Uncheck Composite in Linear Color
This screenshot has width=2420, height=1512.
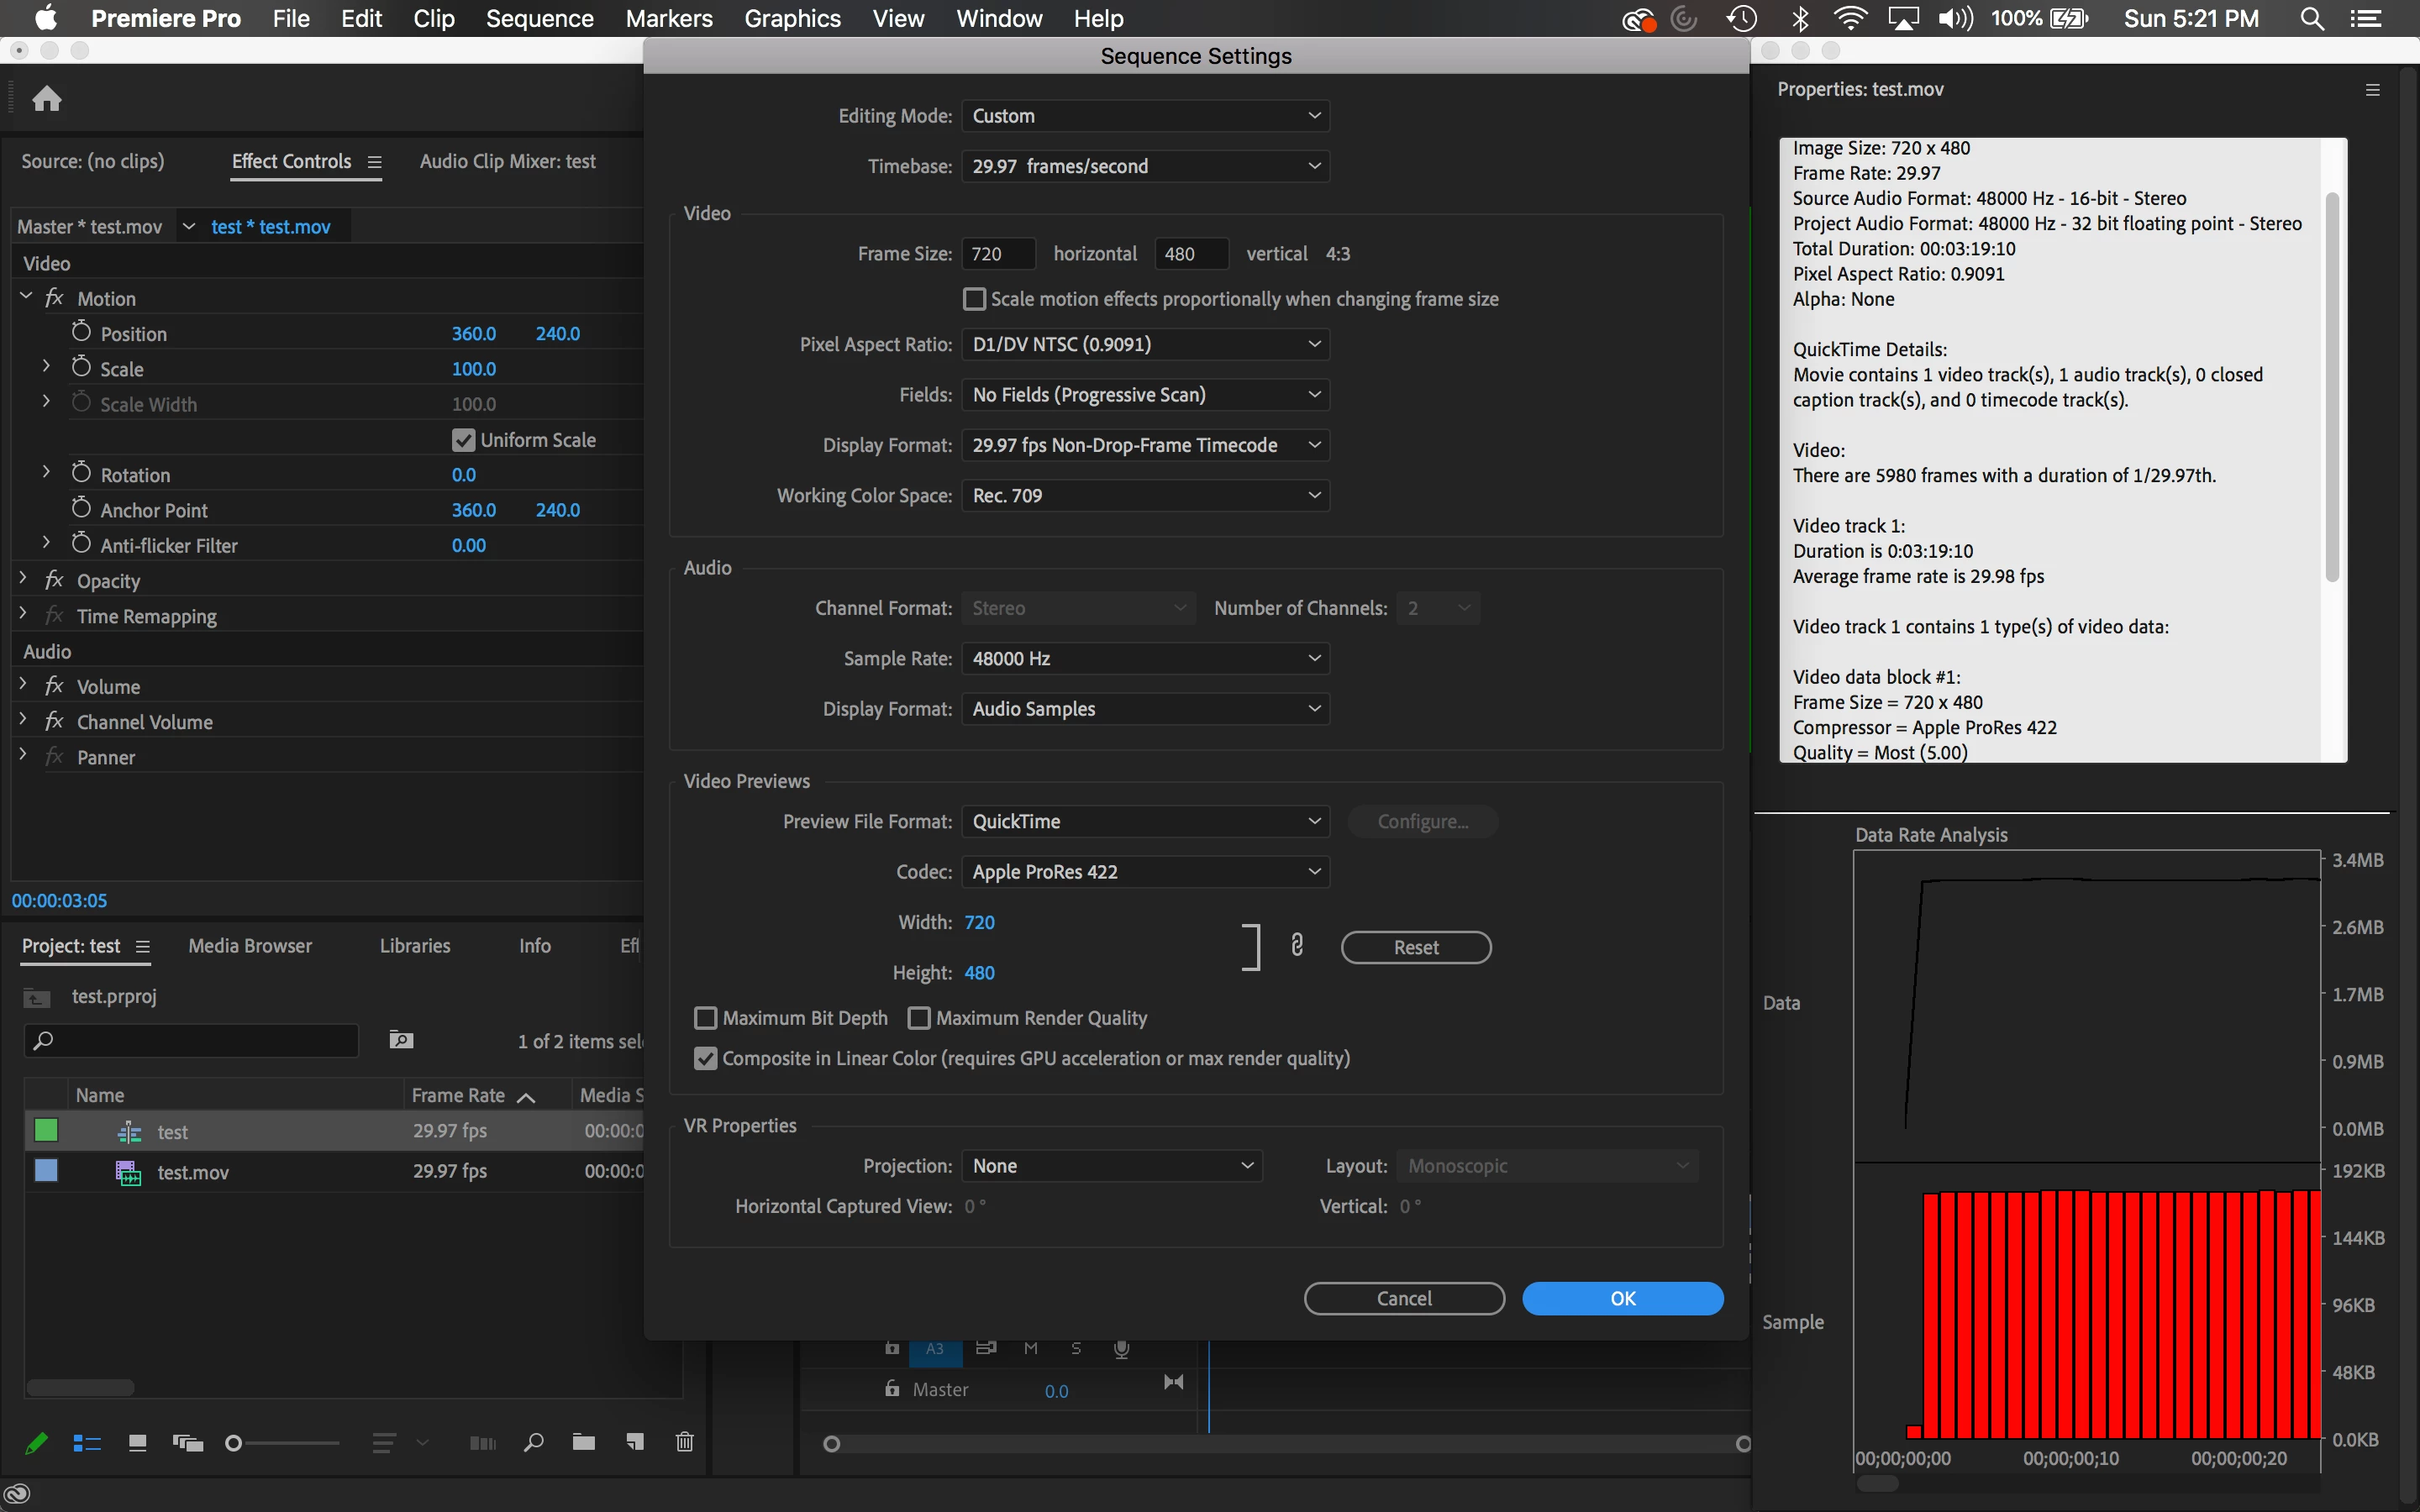click(705, 1058)
